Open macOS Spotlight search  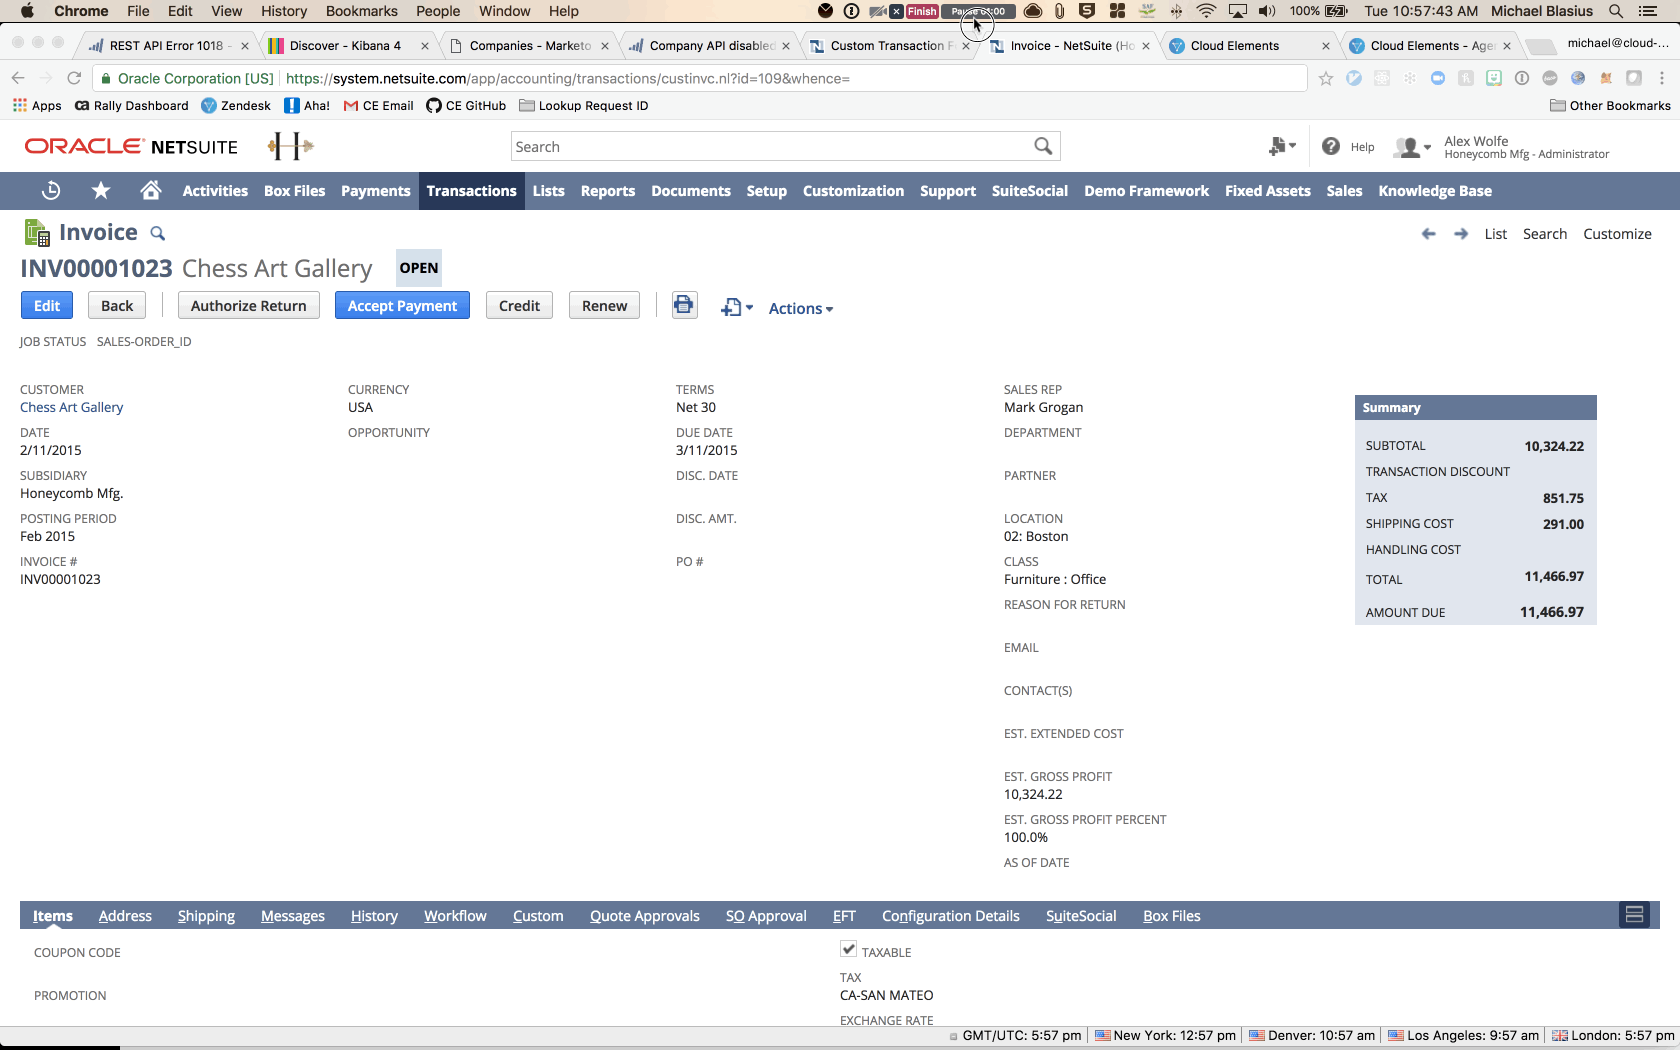[1616, 11]
